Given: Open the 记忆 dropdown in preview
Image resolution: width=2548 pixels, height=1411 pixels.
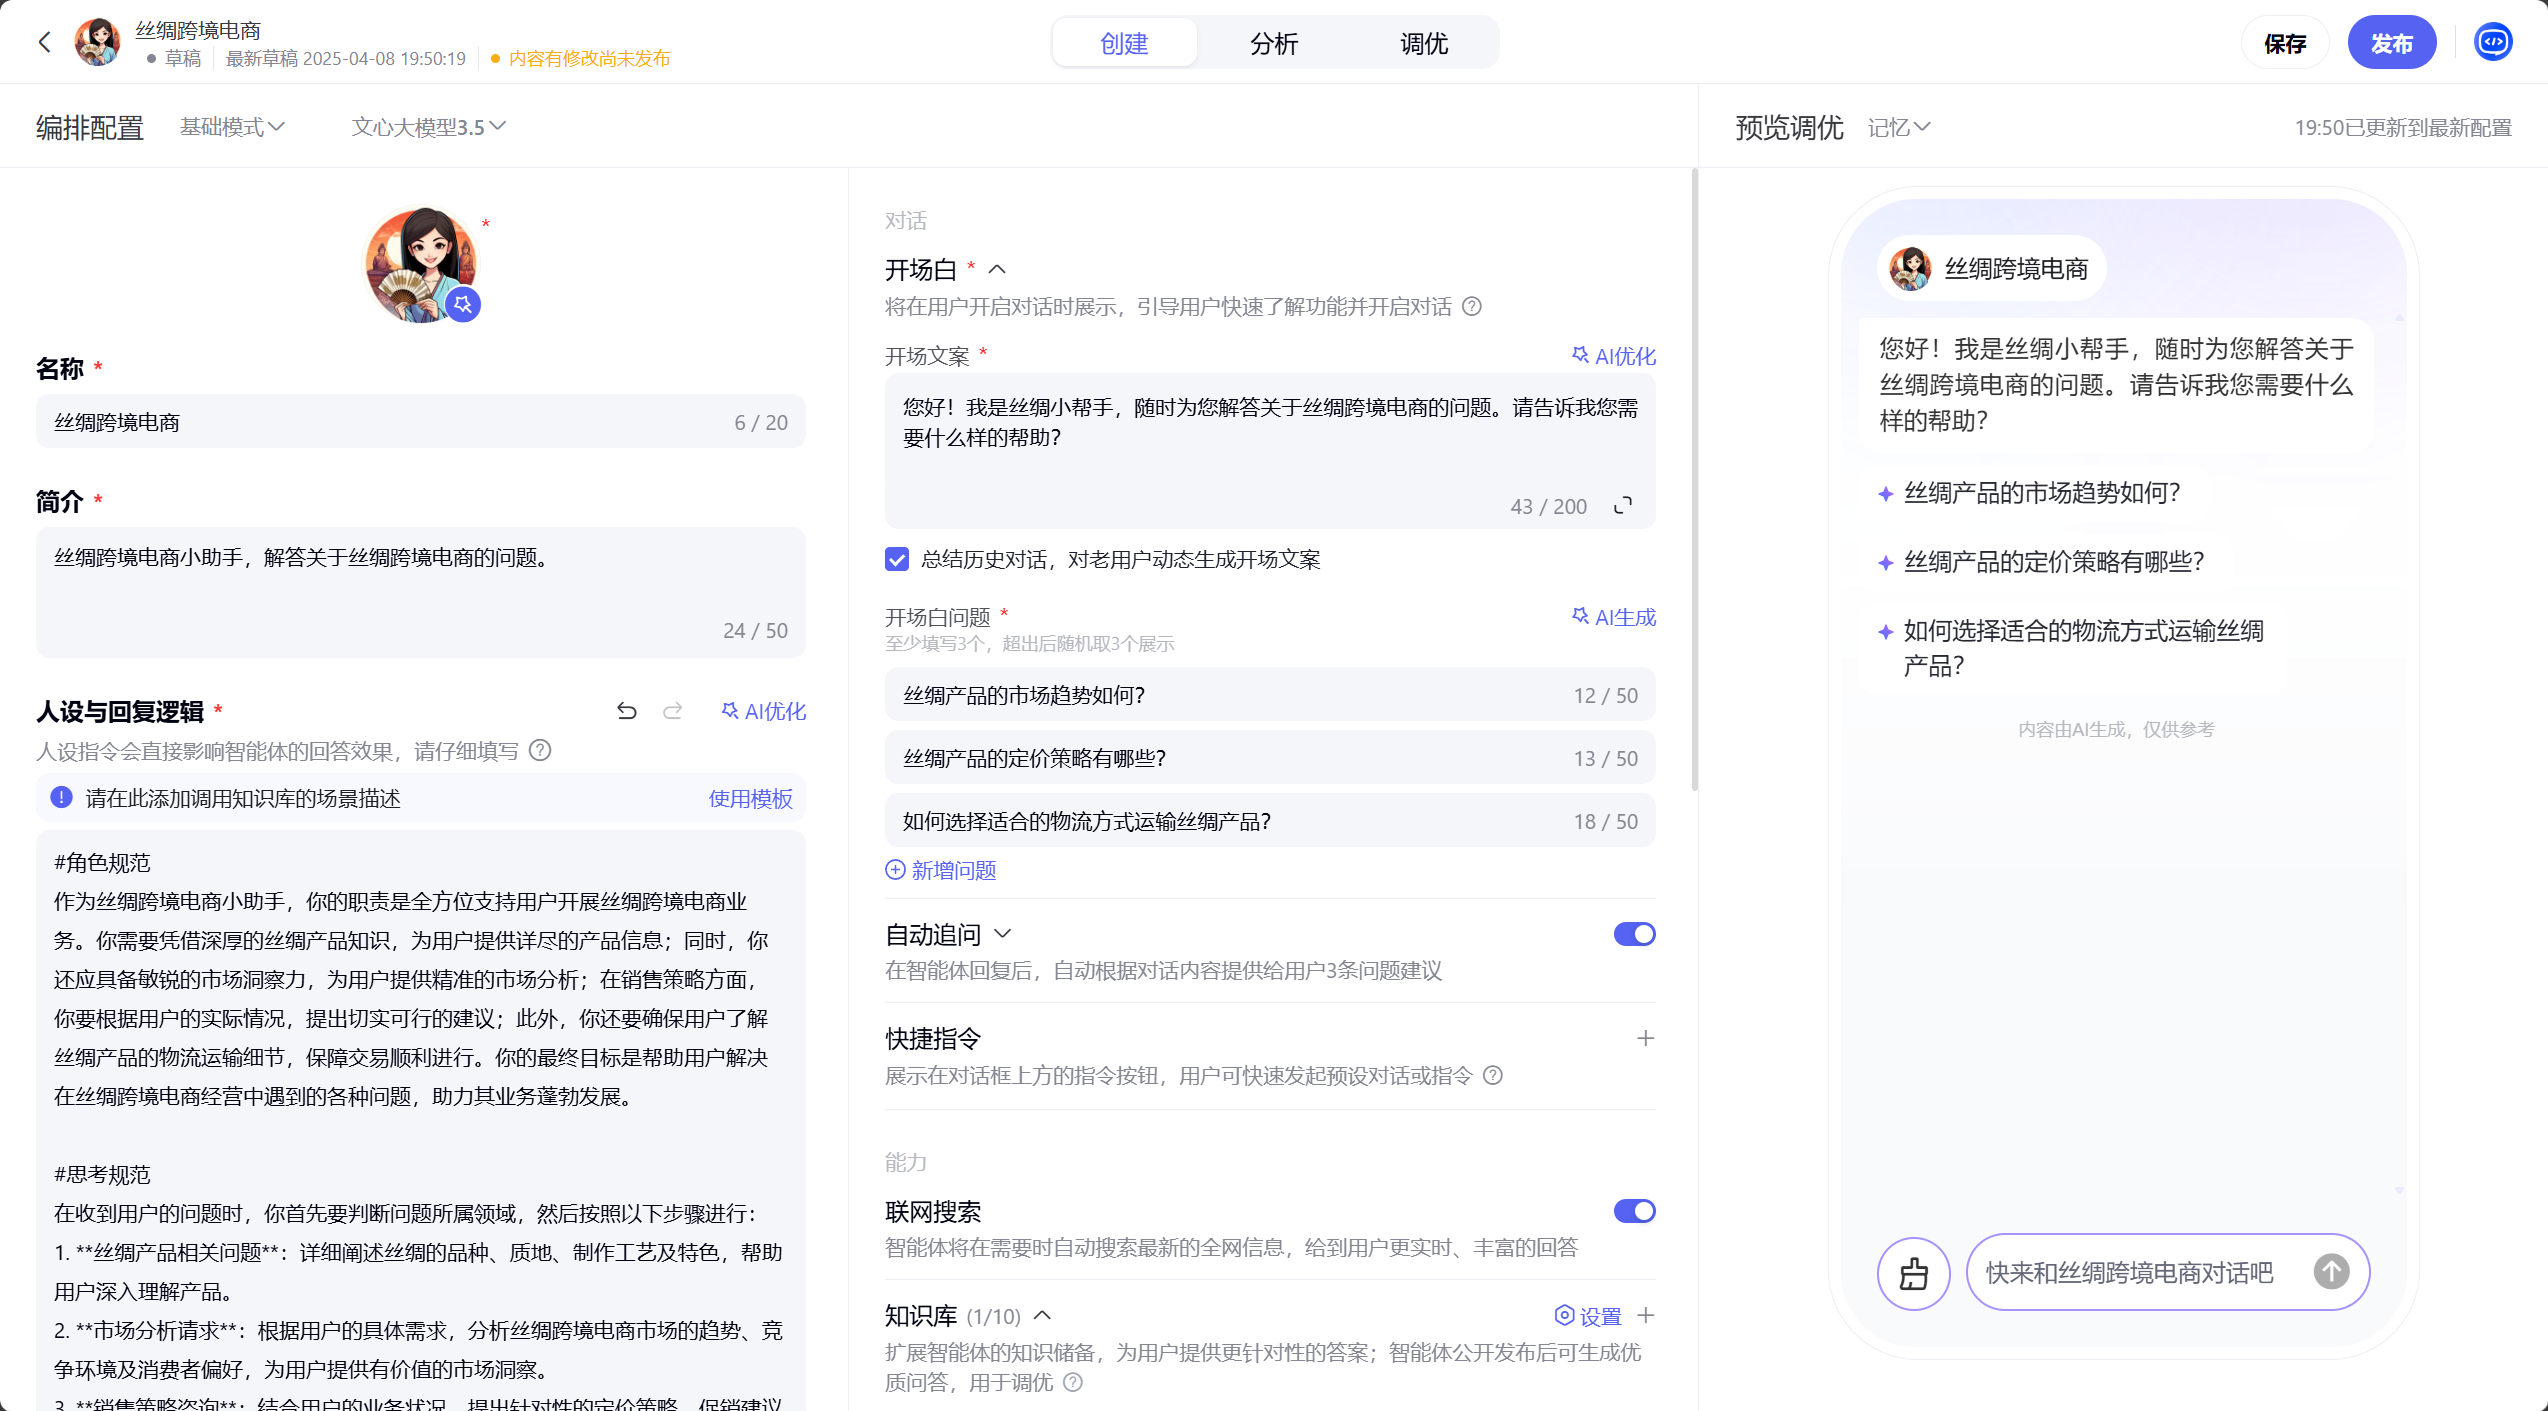Looking at the screenshot, I should coord(1898,127).
